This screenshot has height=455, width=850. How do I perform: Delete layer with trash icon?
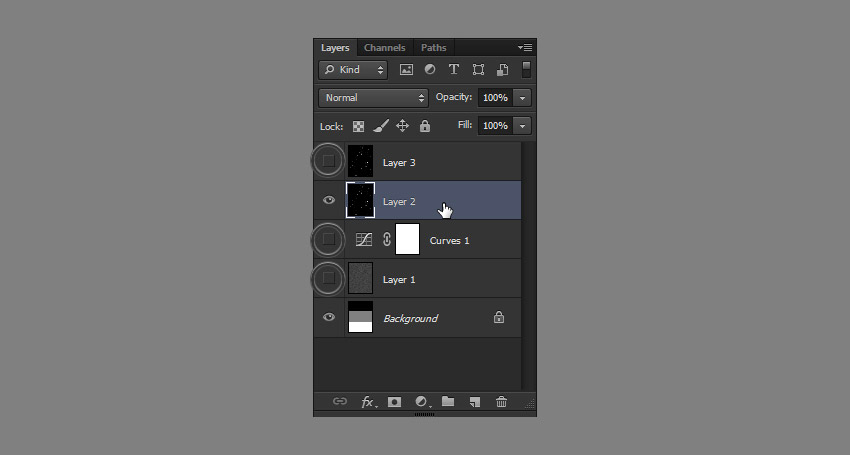pos(501,401)
